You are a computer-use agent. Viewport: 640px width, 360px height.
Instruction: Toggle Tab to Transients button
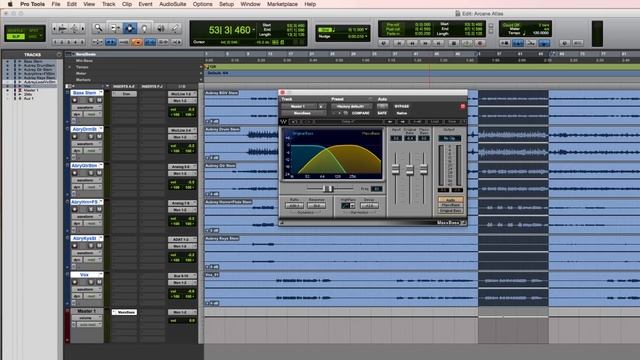point(110,42)
